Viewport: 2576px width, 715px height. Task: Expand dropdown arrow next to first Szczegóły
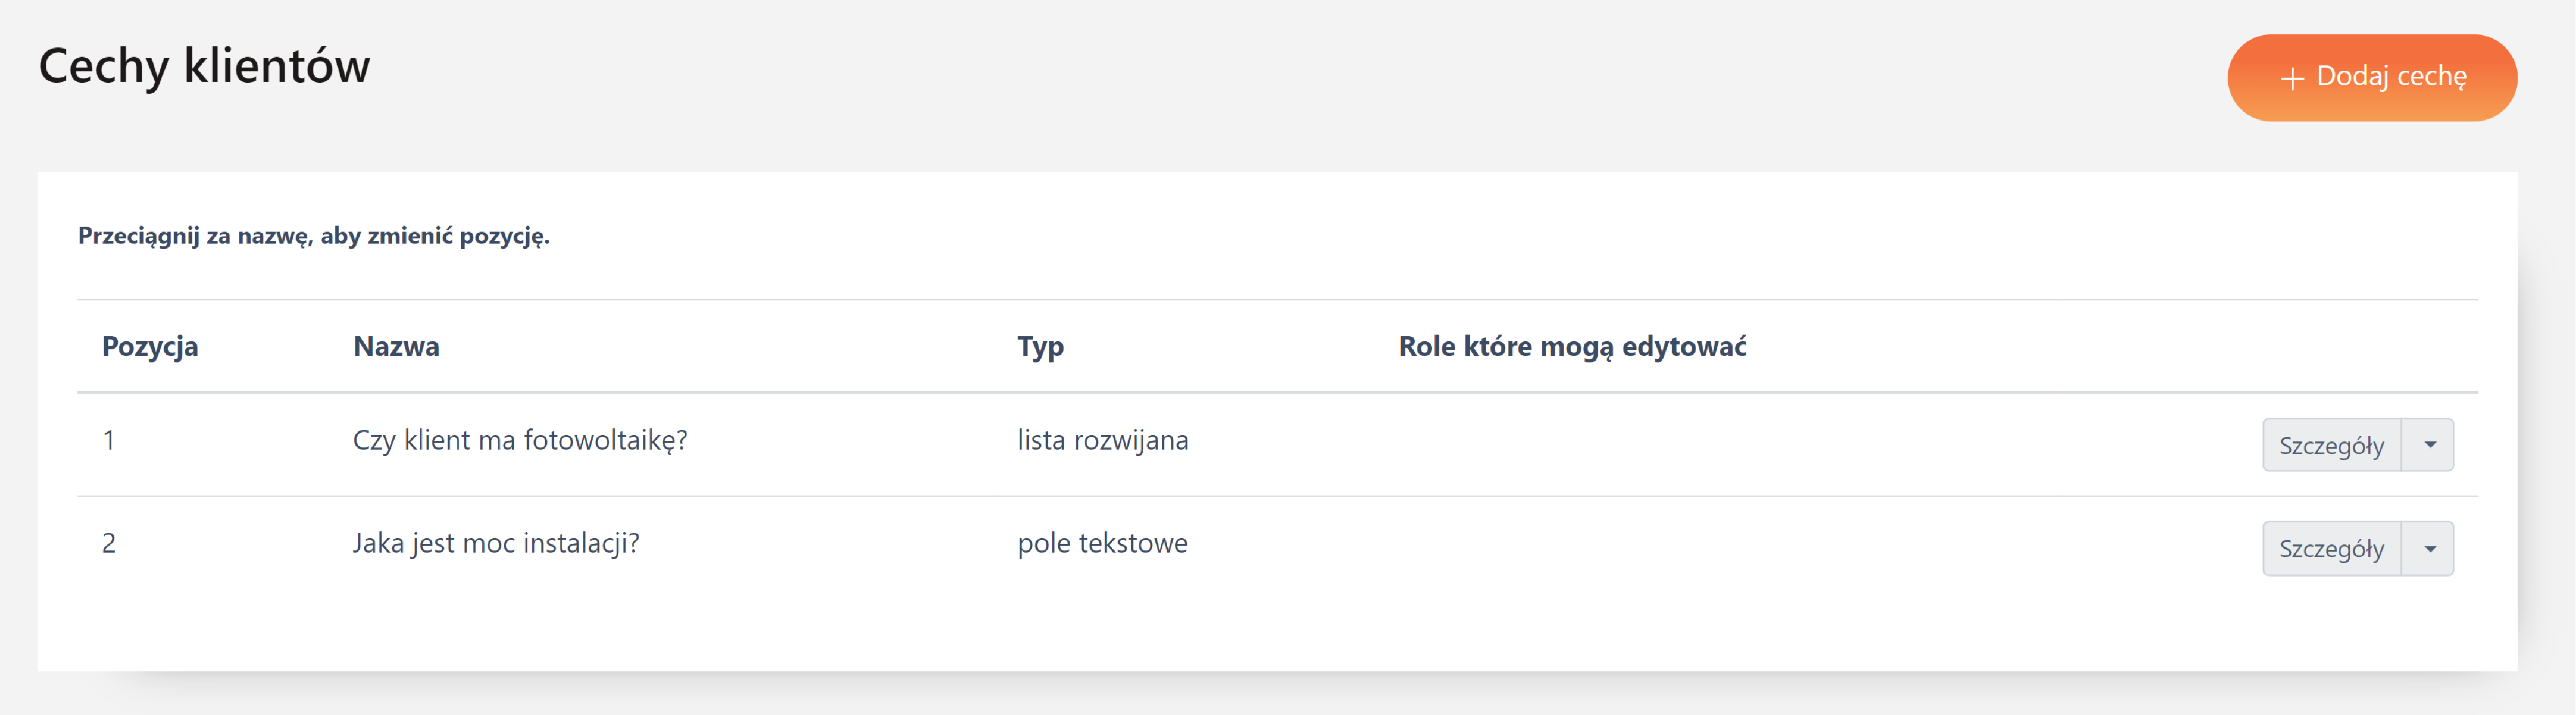(2429, 445)
